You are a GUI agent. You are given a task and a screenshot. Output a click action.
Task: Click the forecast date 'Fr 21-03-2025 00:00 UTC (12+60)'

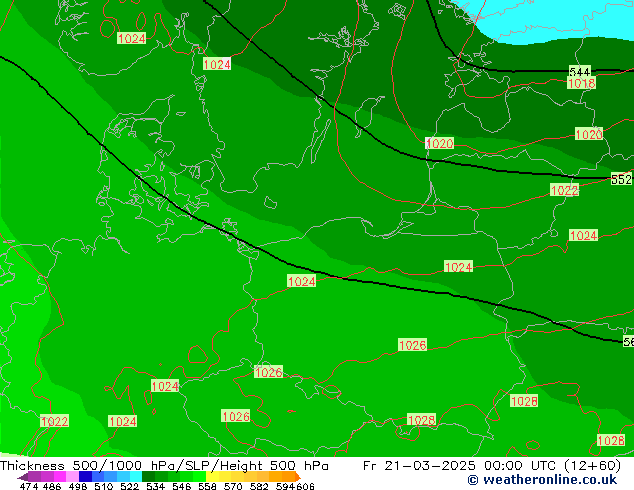click(492, 466)
